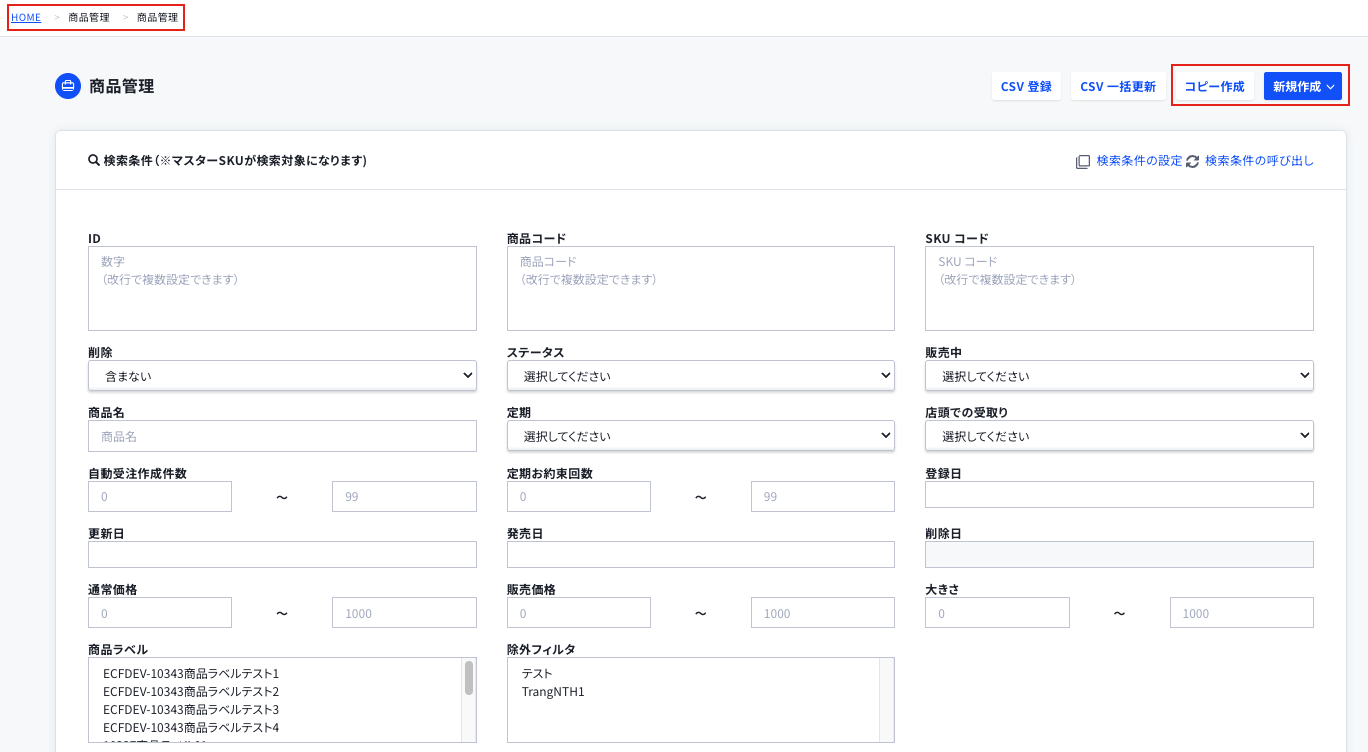Click the 販売価格 maximum field

(823, 613)
